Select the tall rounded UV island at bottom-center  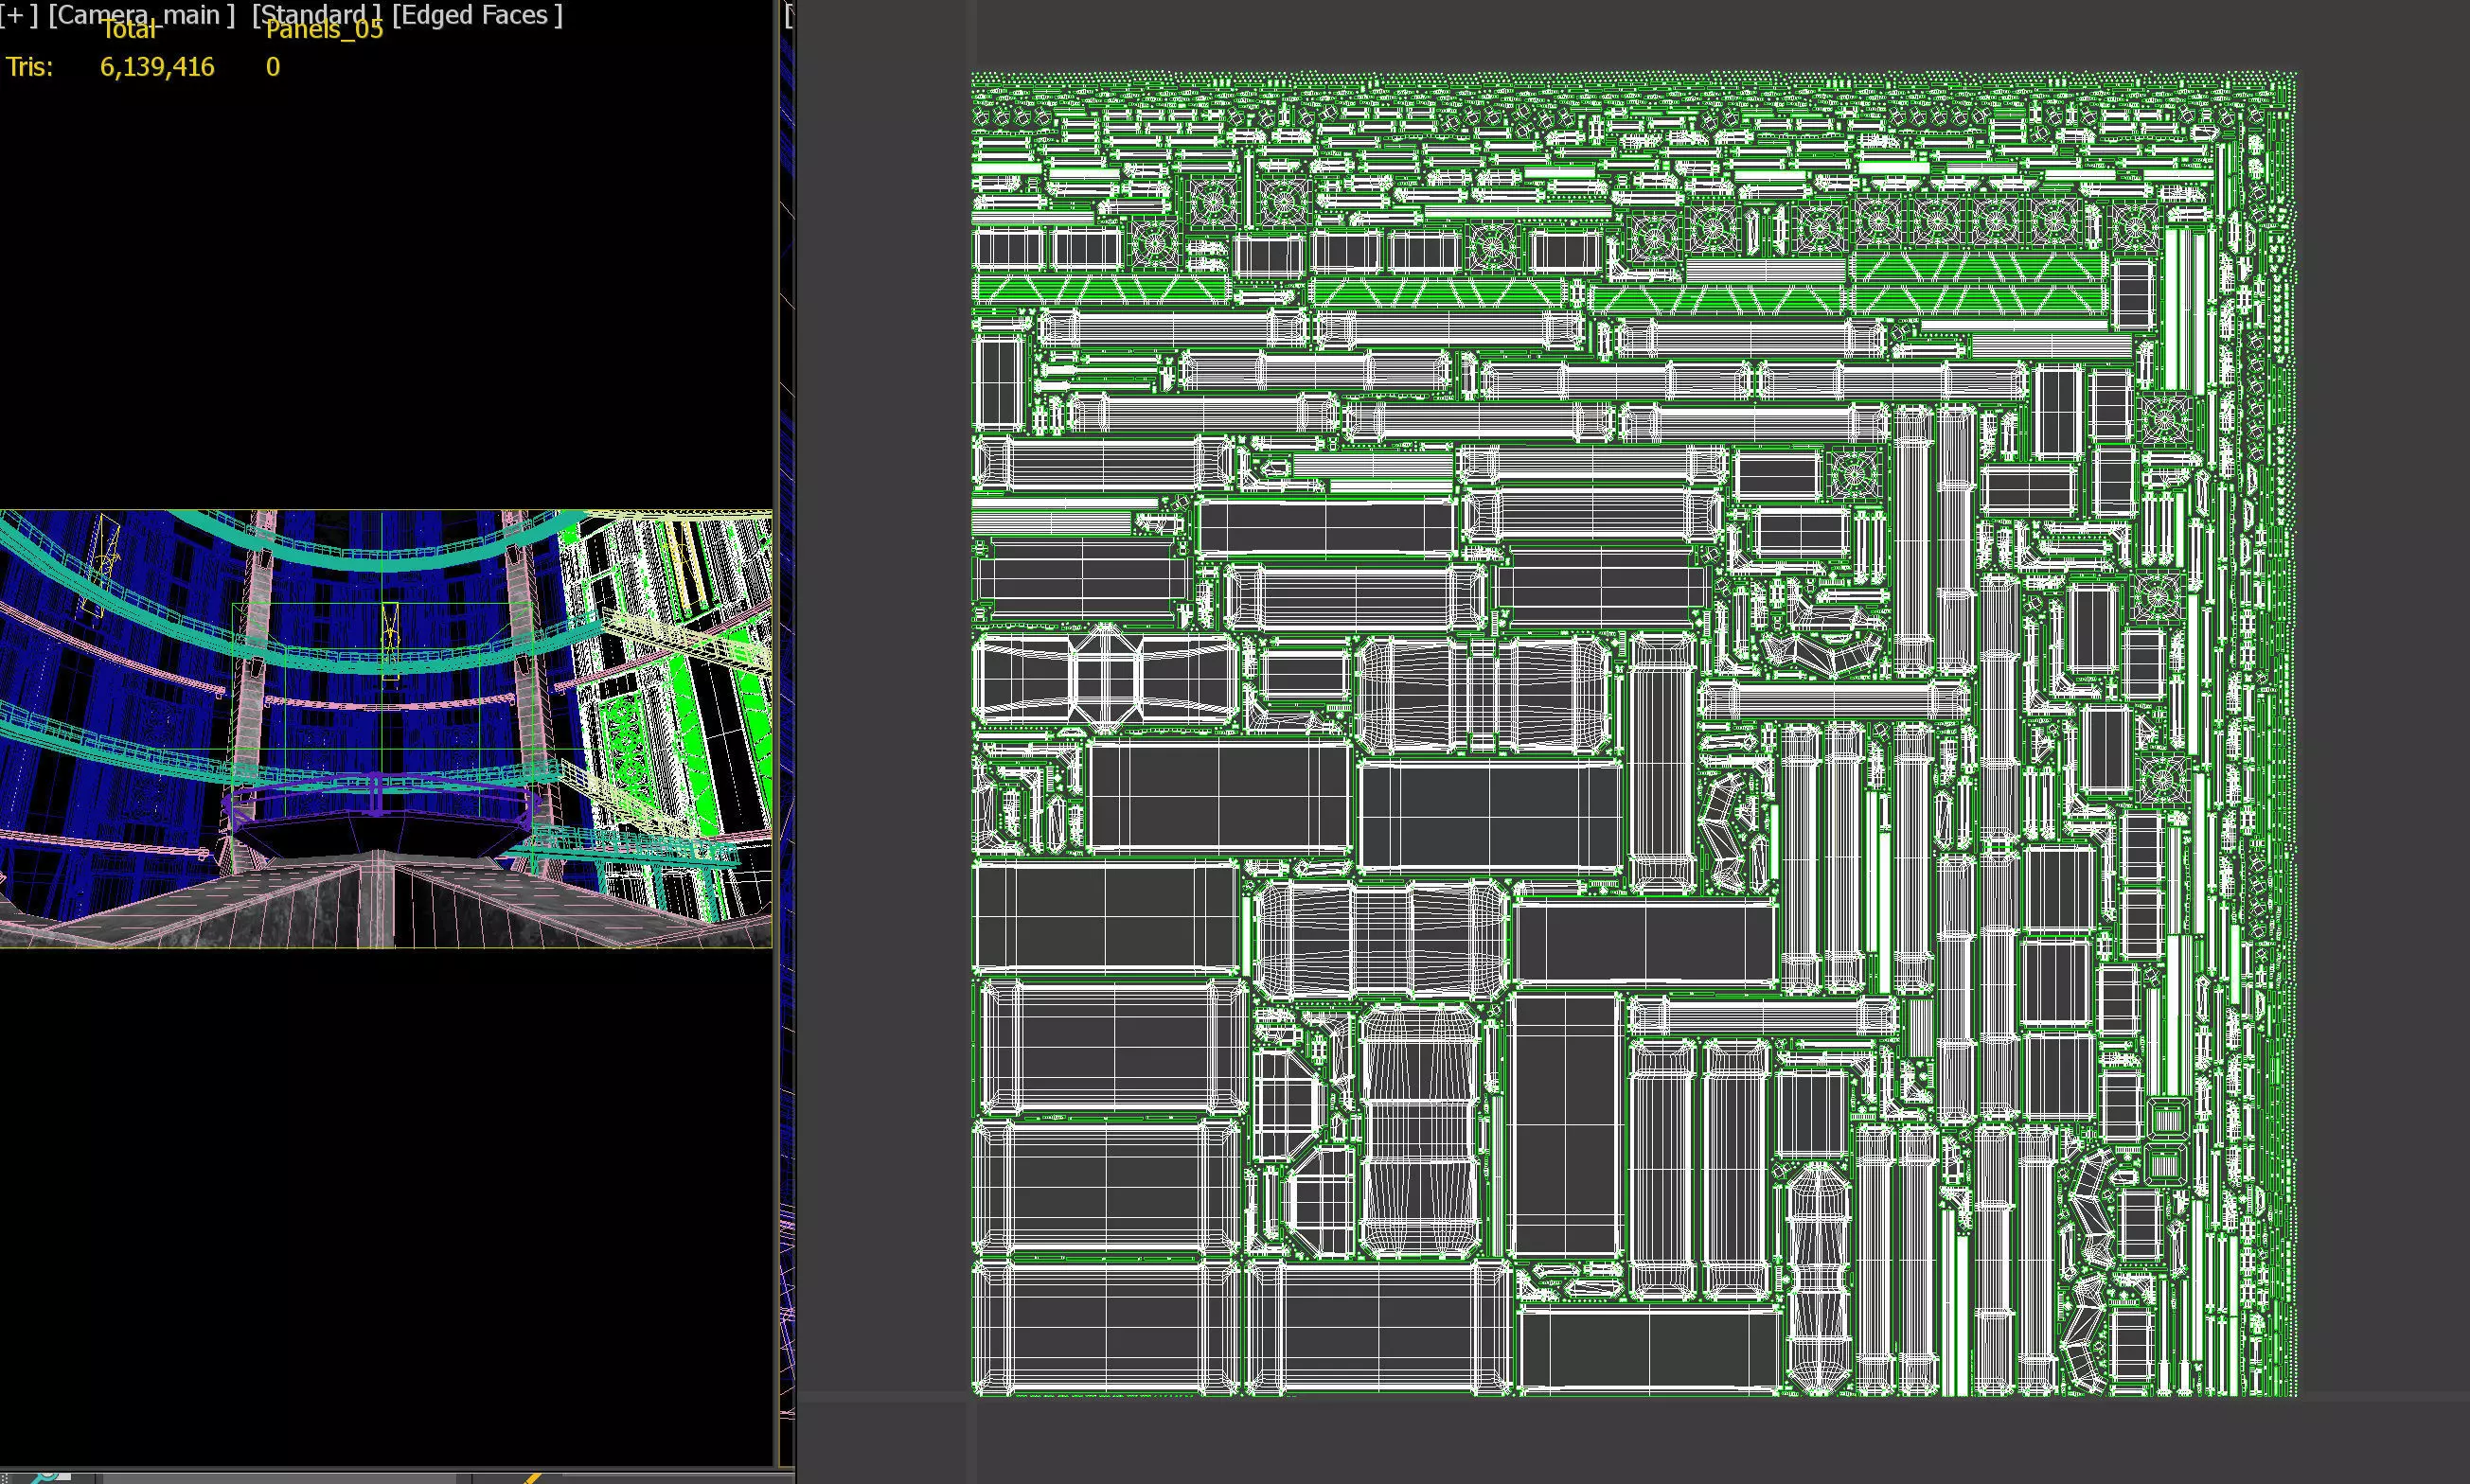1419,1130
